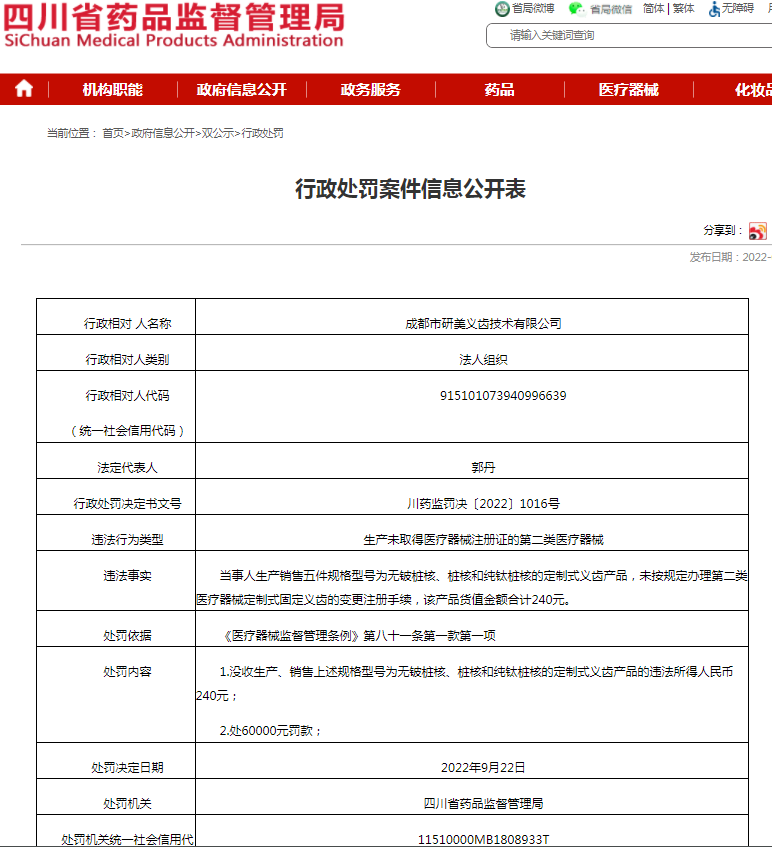Select the credit code 915101073940996639

coord(503,395)
